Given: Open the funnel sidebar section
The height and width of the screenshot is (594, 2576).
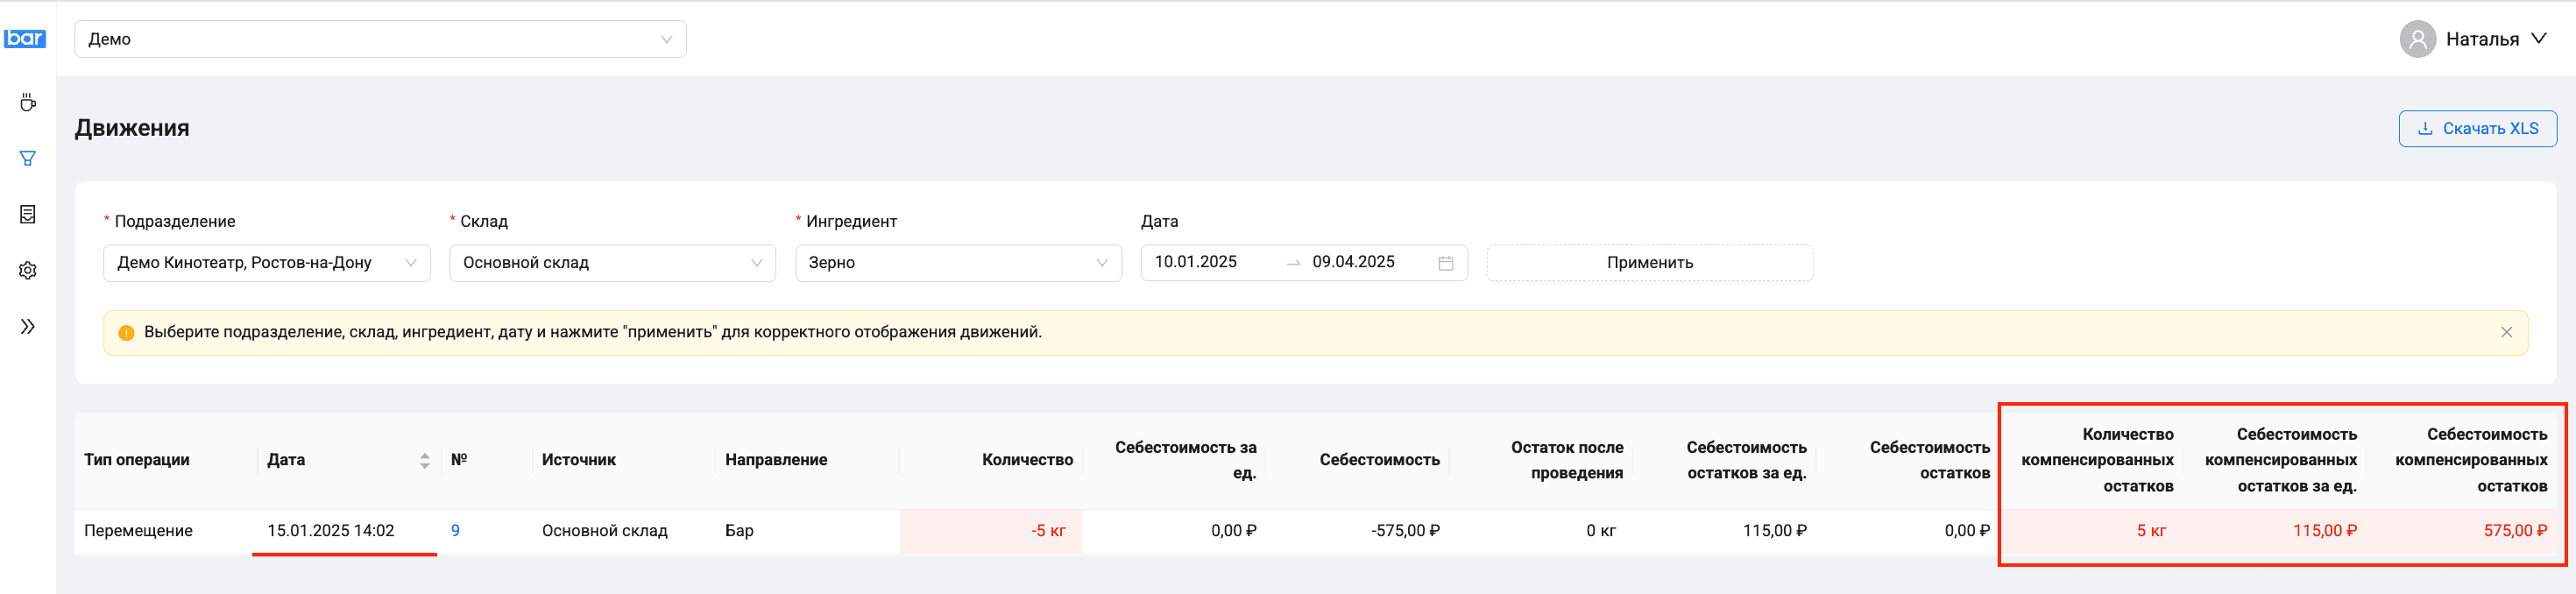Looking at the screenshot, I should [x=28, y=158].
